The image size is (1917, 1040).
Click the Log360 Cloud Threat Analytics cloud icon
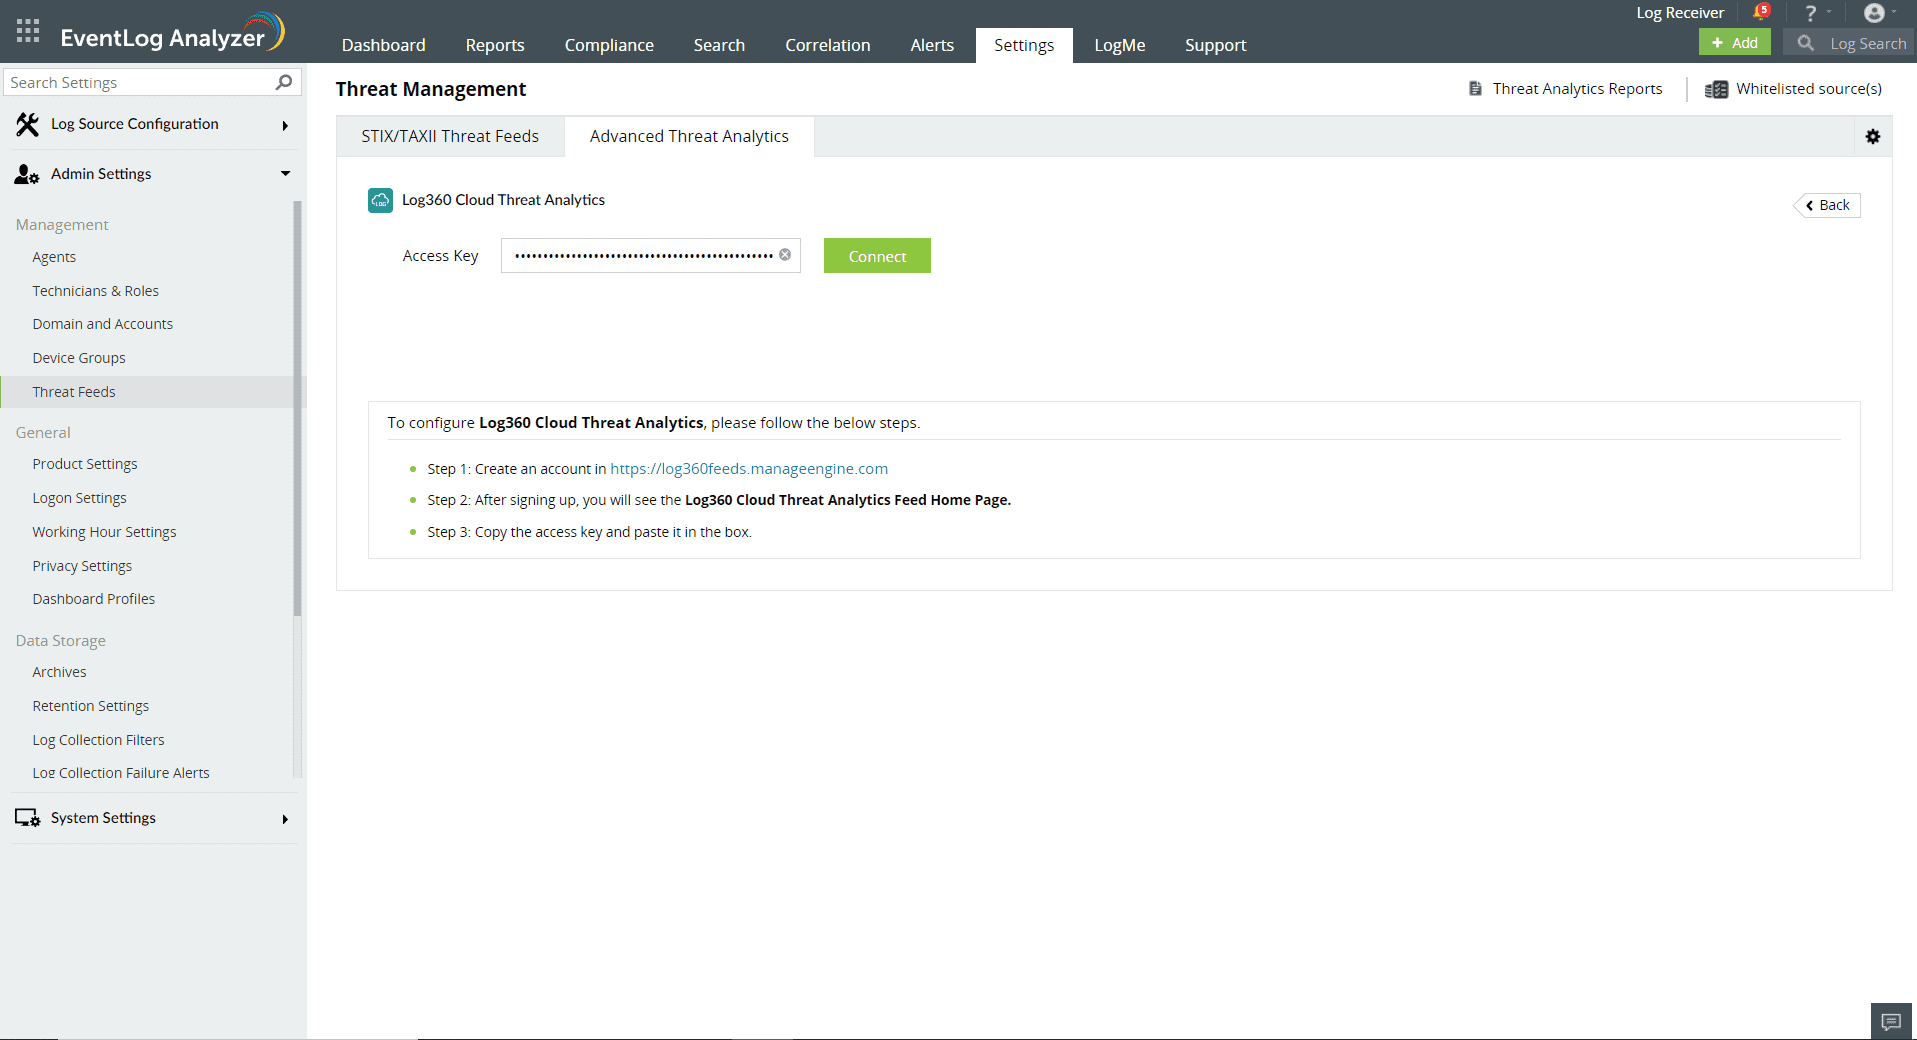point(380,200)
